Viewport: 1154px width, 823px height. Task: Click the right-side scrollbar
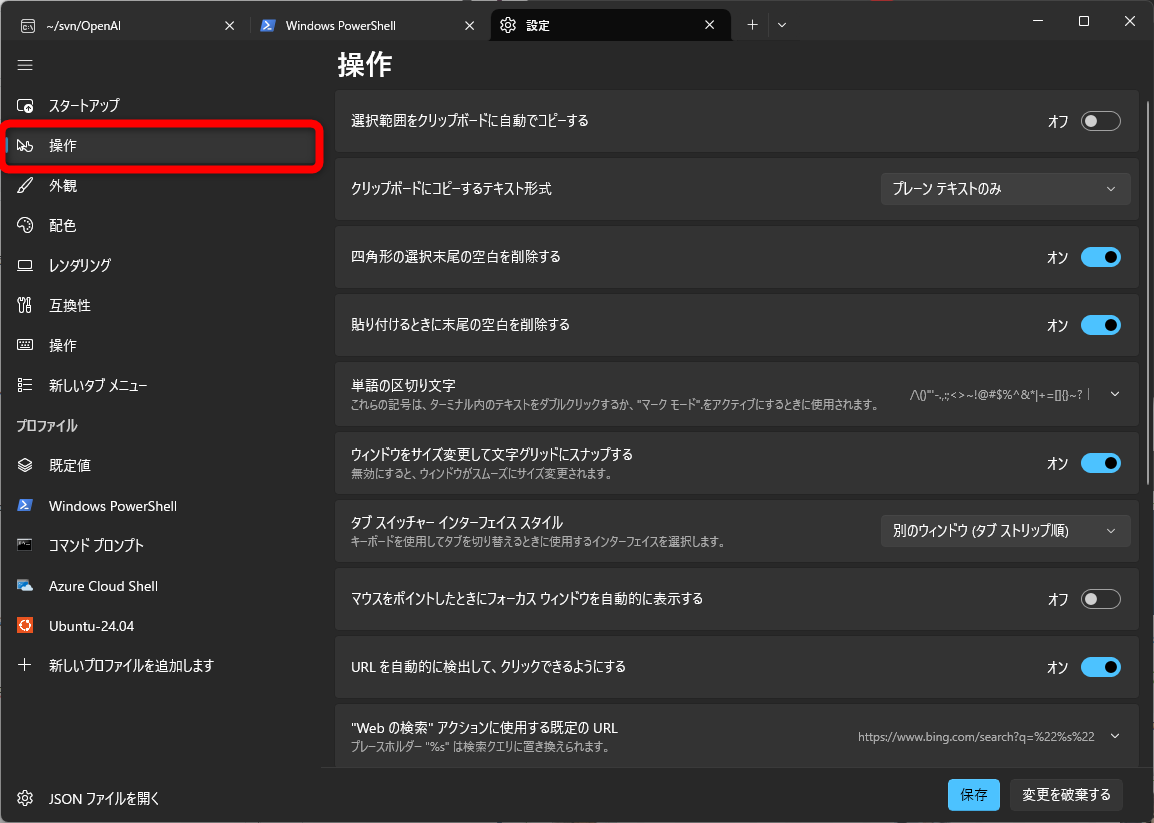click(x=1146, y=300)
